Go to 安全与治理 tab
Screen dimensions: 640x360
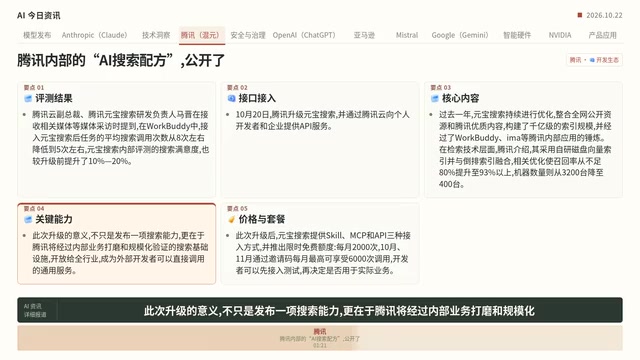[x=248, y=35]
